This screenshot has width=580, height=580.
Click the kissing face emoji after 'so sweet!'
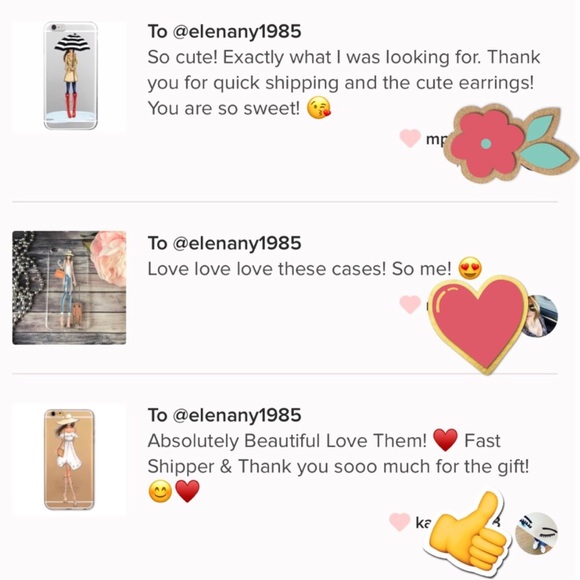319,108
